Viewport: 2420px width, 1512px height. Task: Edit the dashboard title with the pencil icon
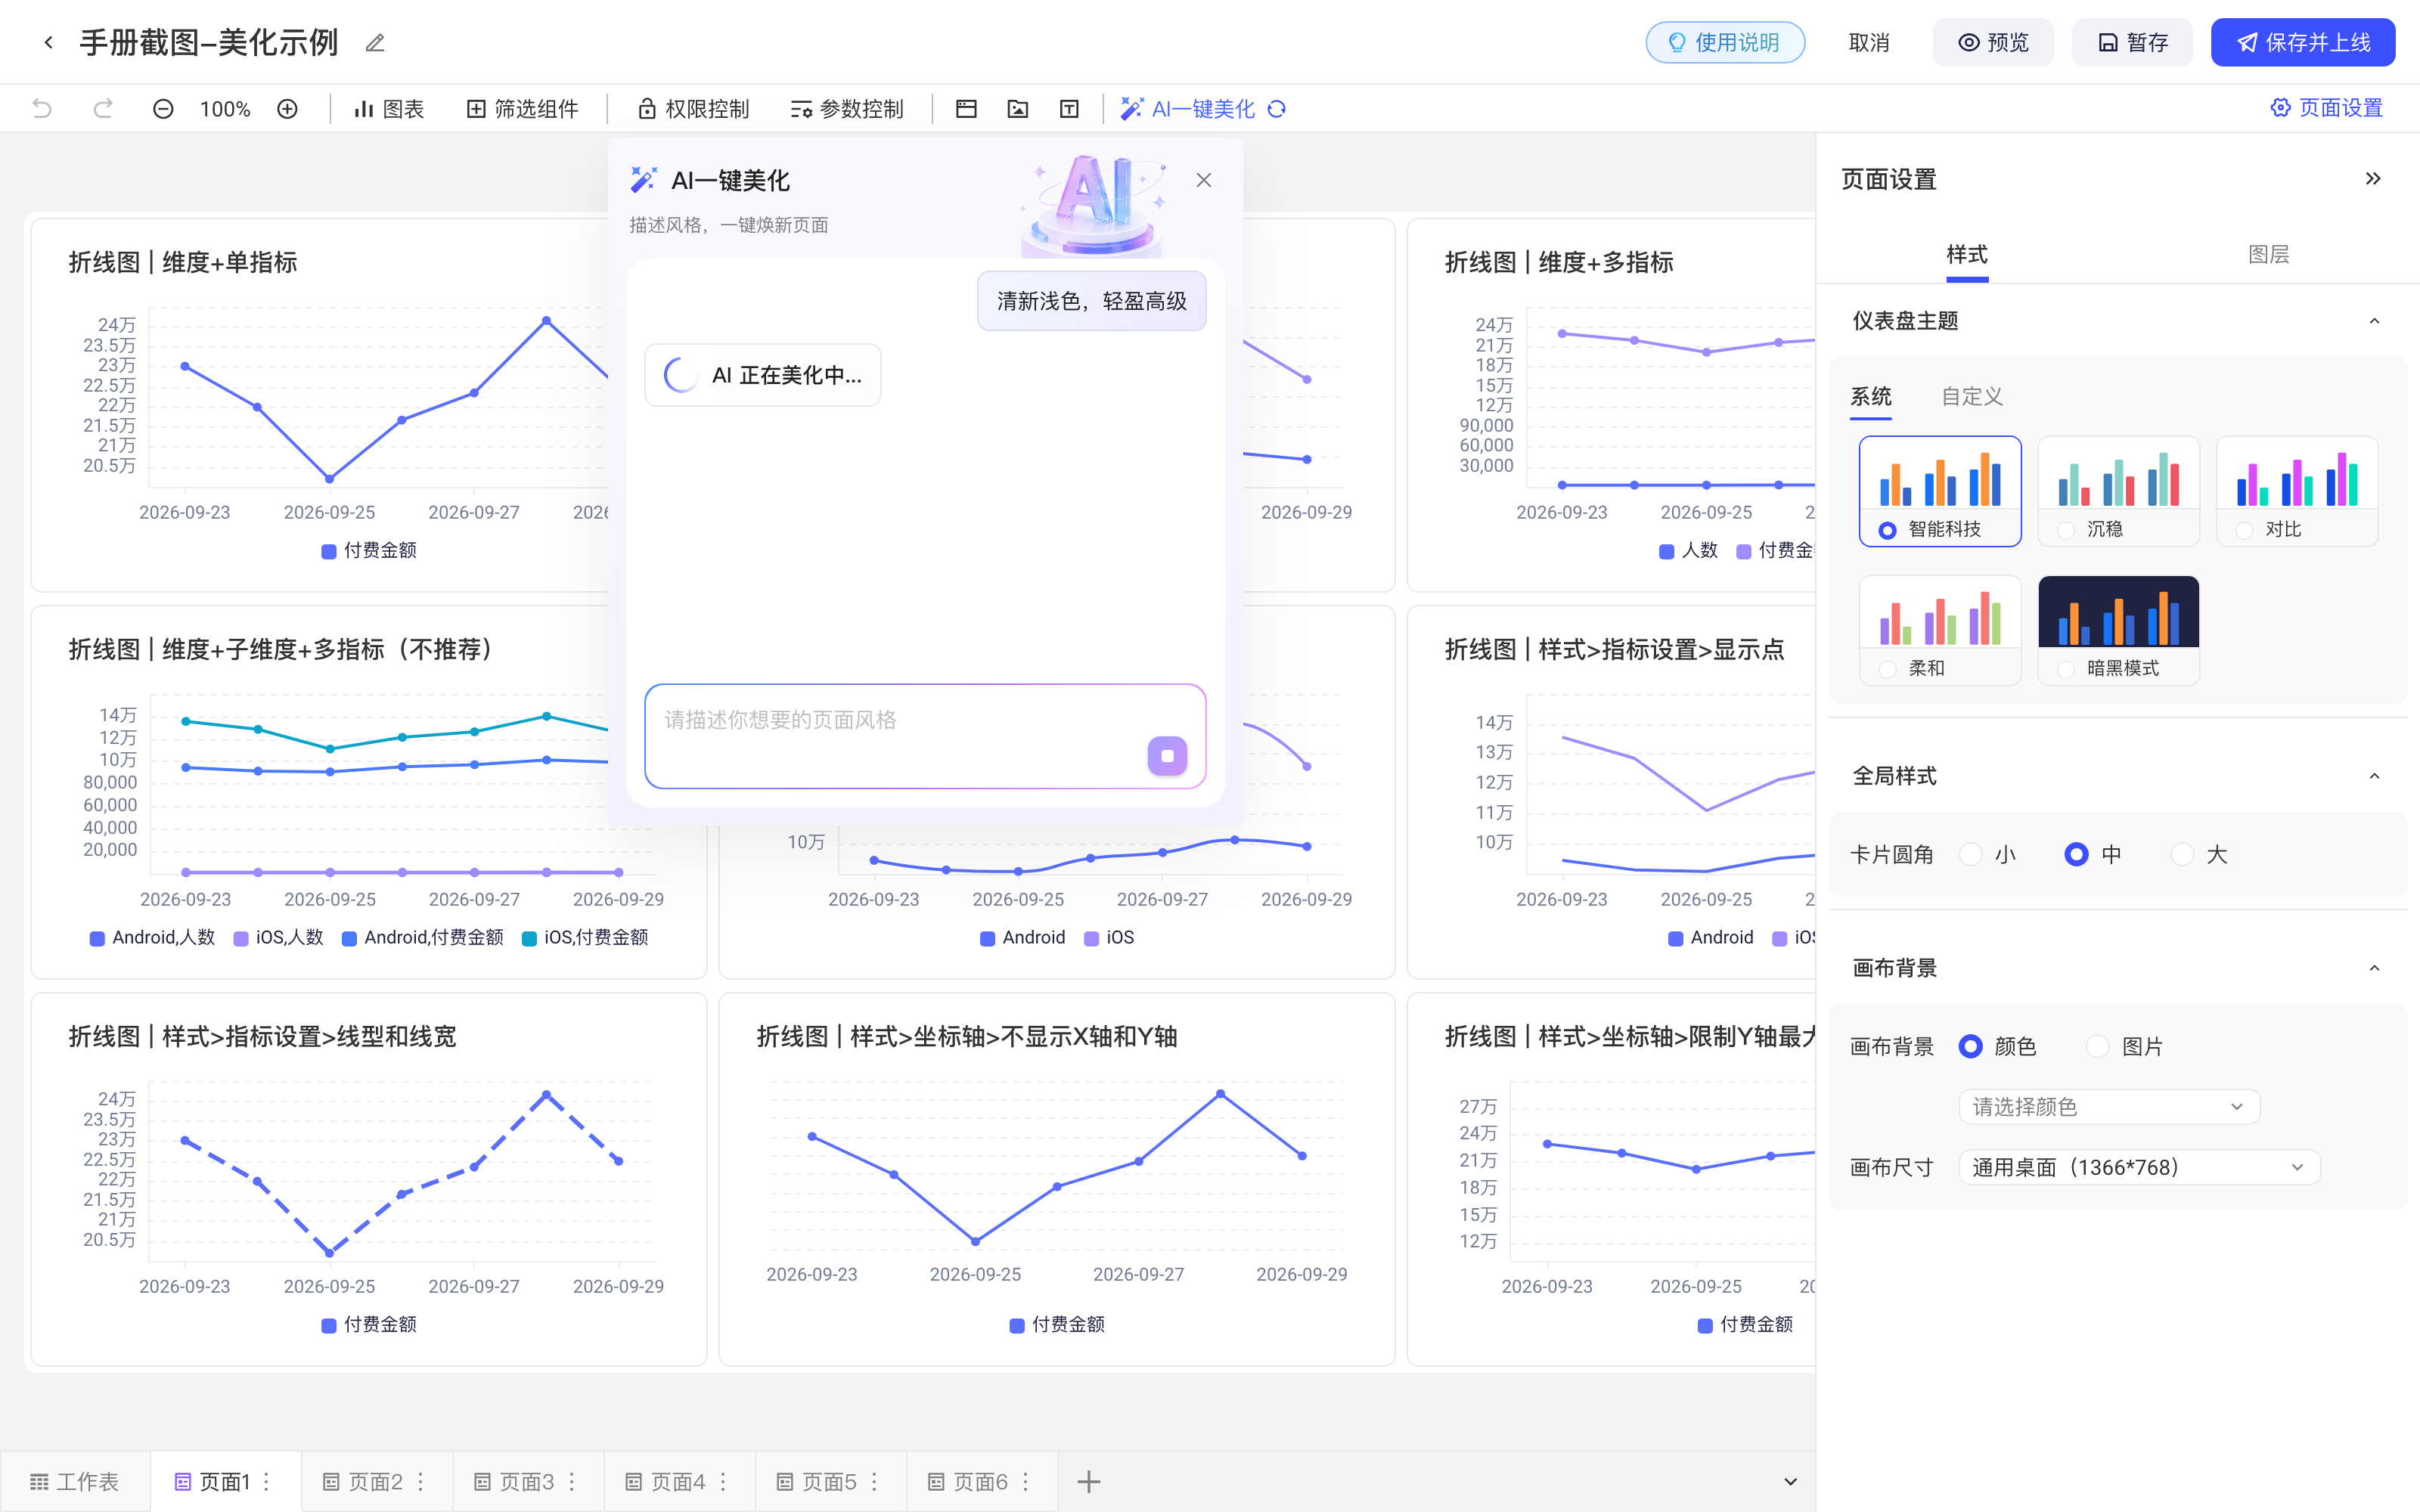375,43
